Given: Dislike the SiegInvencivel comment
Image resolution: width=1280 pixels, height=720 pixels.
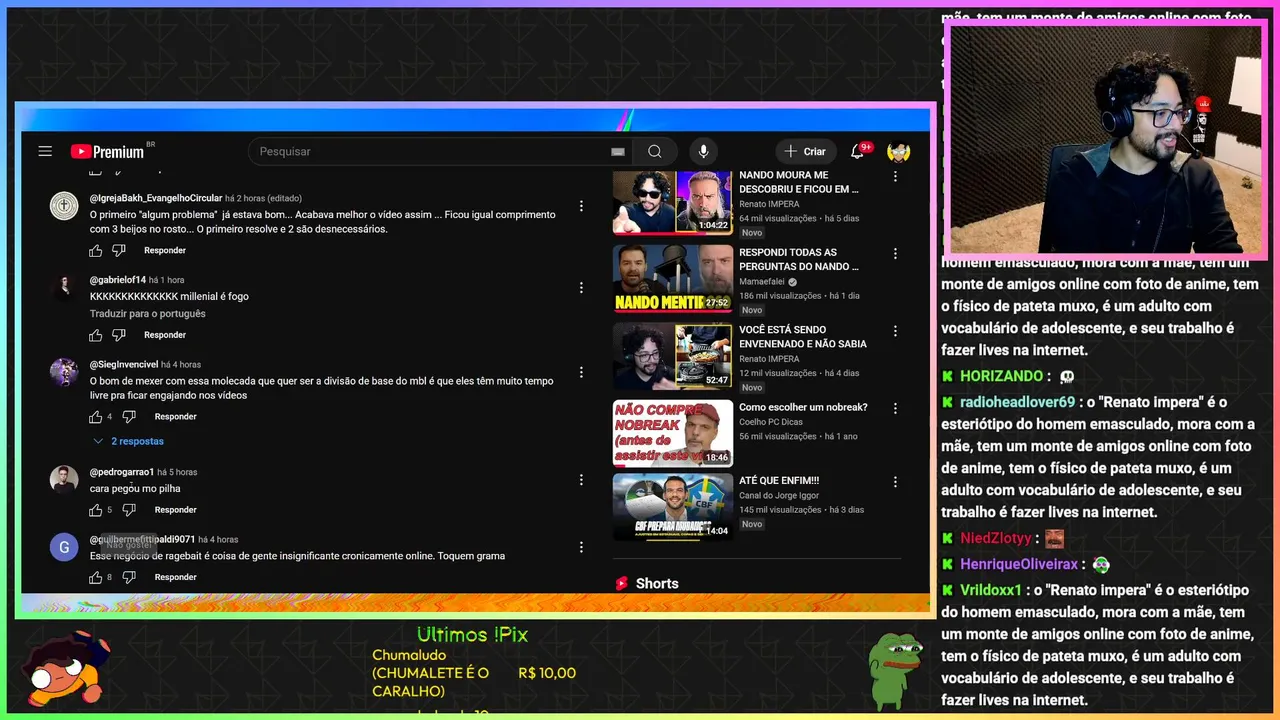Looking at the screenshot, I should [130, 417].
